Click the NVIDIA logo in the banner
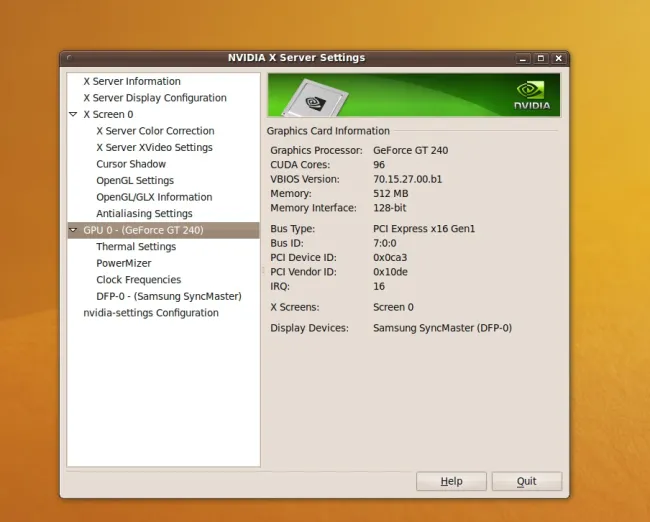The height and width of the screenshot is (522, 650). point(532,96)
